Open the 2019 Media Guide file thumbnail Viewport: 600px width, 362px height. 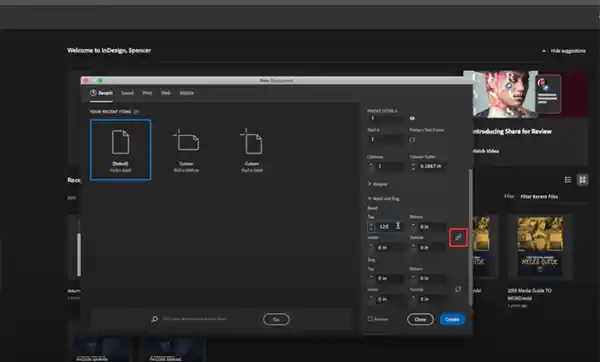tap(540, 246)
